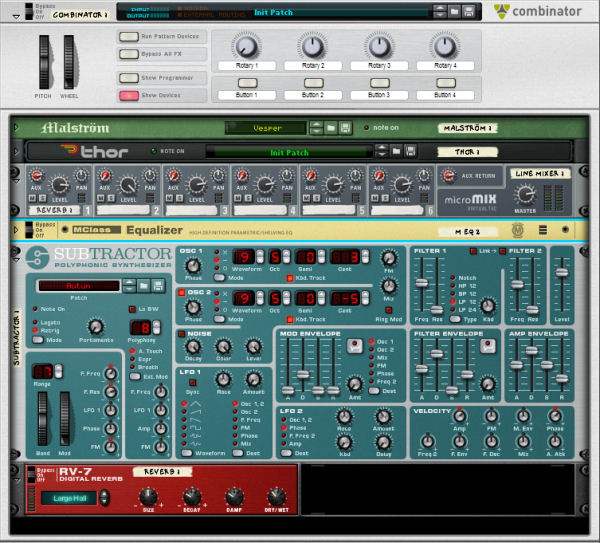Select the 'Vesper' patch name display
The width and height of the screenshot is (600, 543).
click(x=266, y=128)
